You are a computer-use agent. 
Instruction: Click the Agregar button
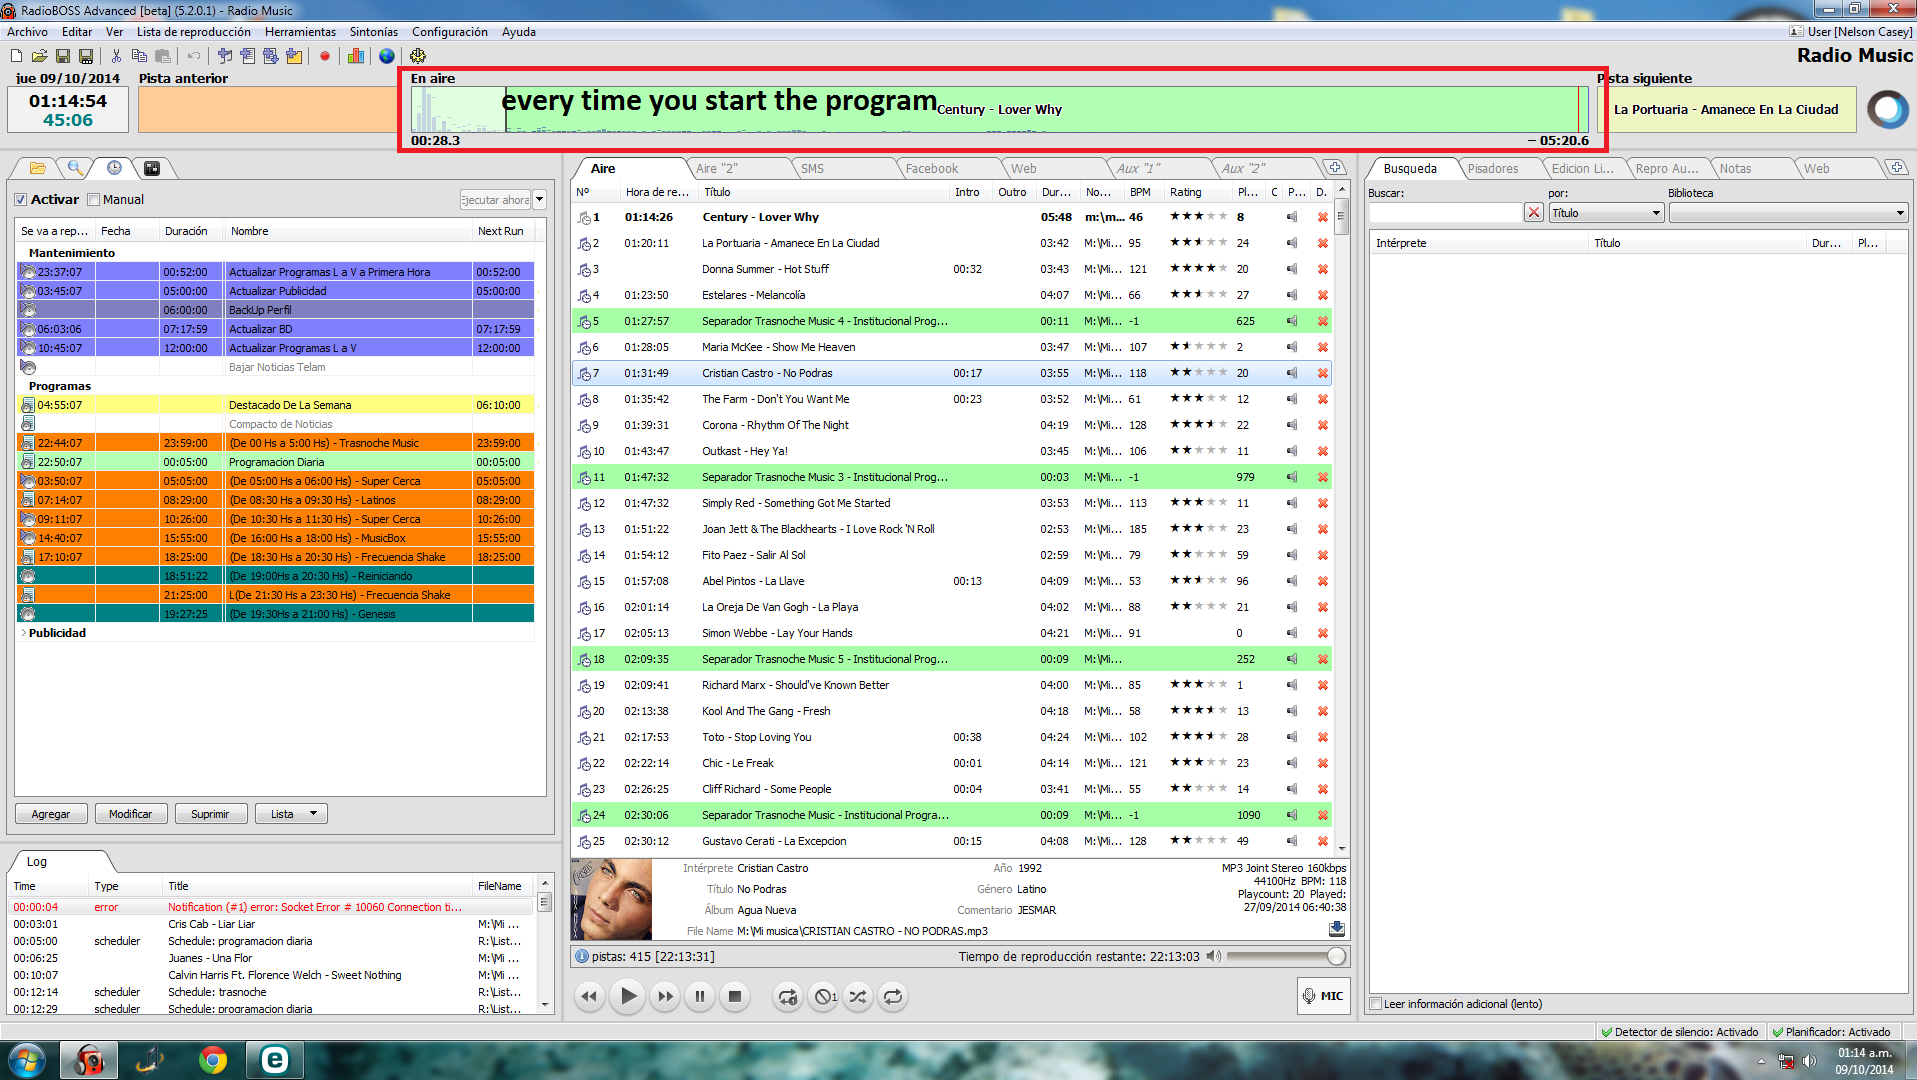(51, 814)
